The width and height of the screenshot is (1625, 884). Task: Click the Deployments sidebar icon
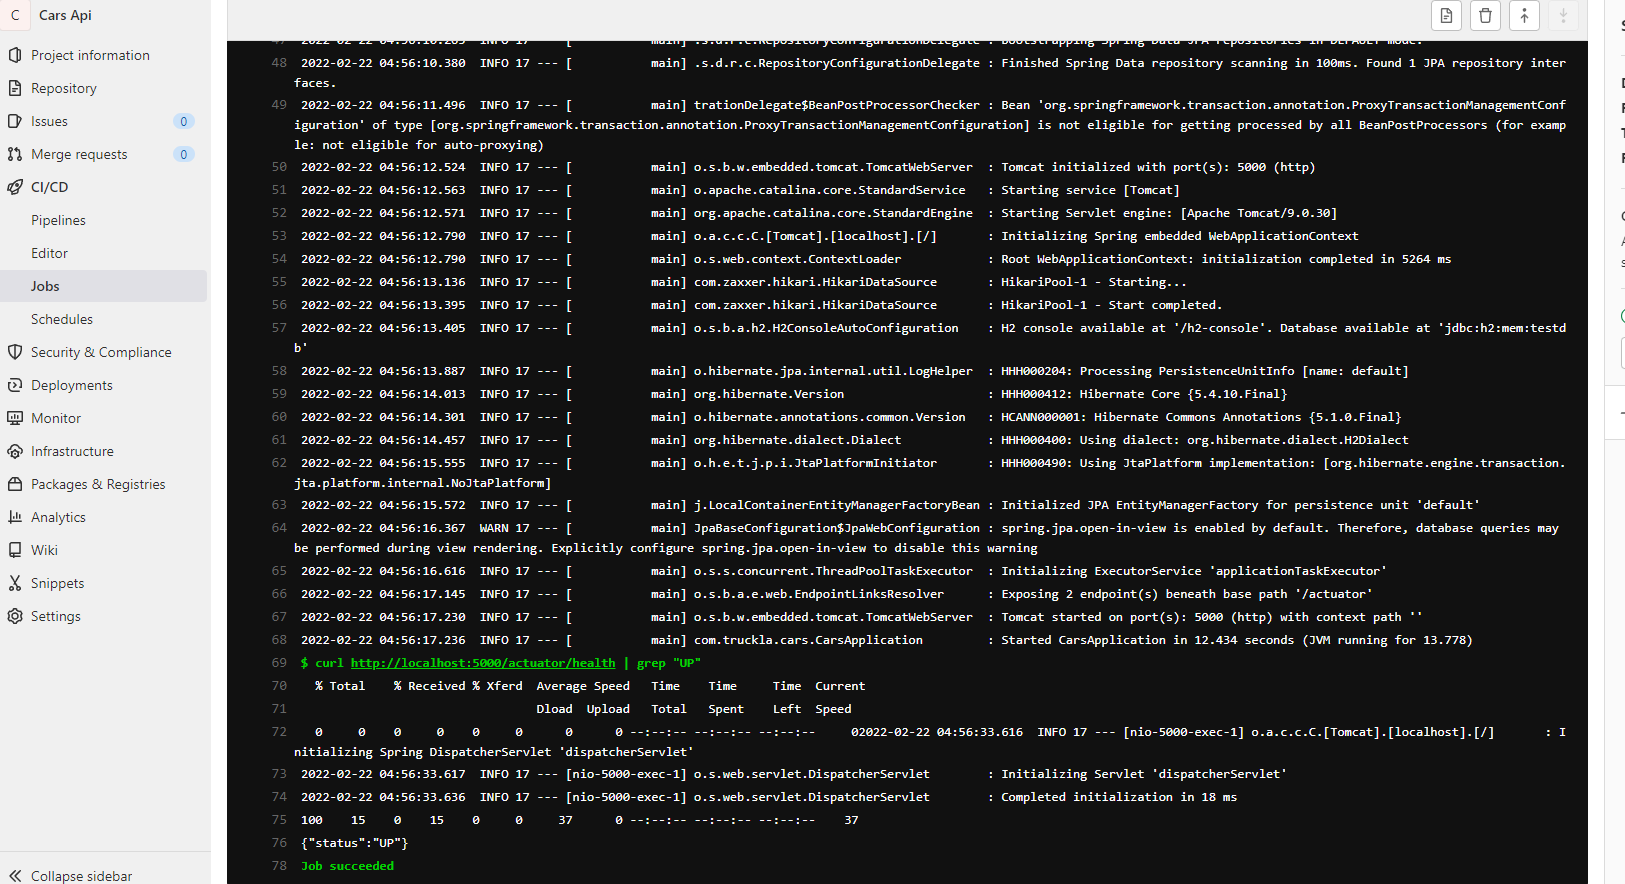(15, 385)
